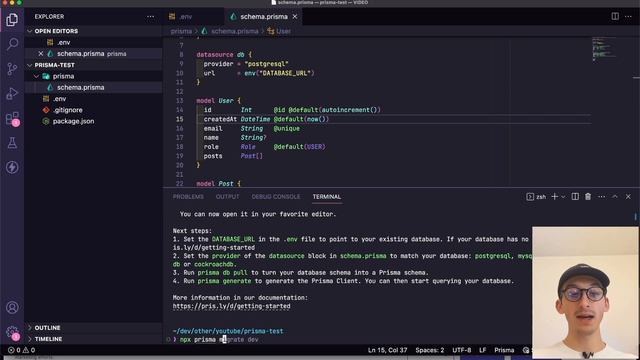
Task: Open the new terminal launch profile dropdown
Action: 563,197
